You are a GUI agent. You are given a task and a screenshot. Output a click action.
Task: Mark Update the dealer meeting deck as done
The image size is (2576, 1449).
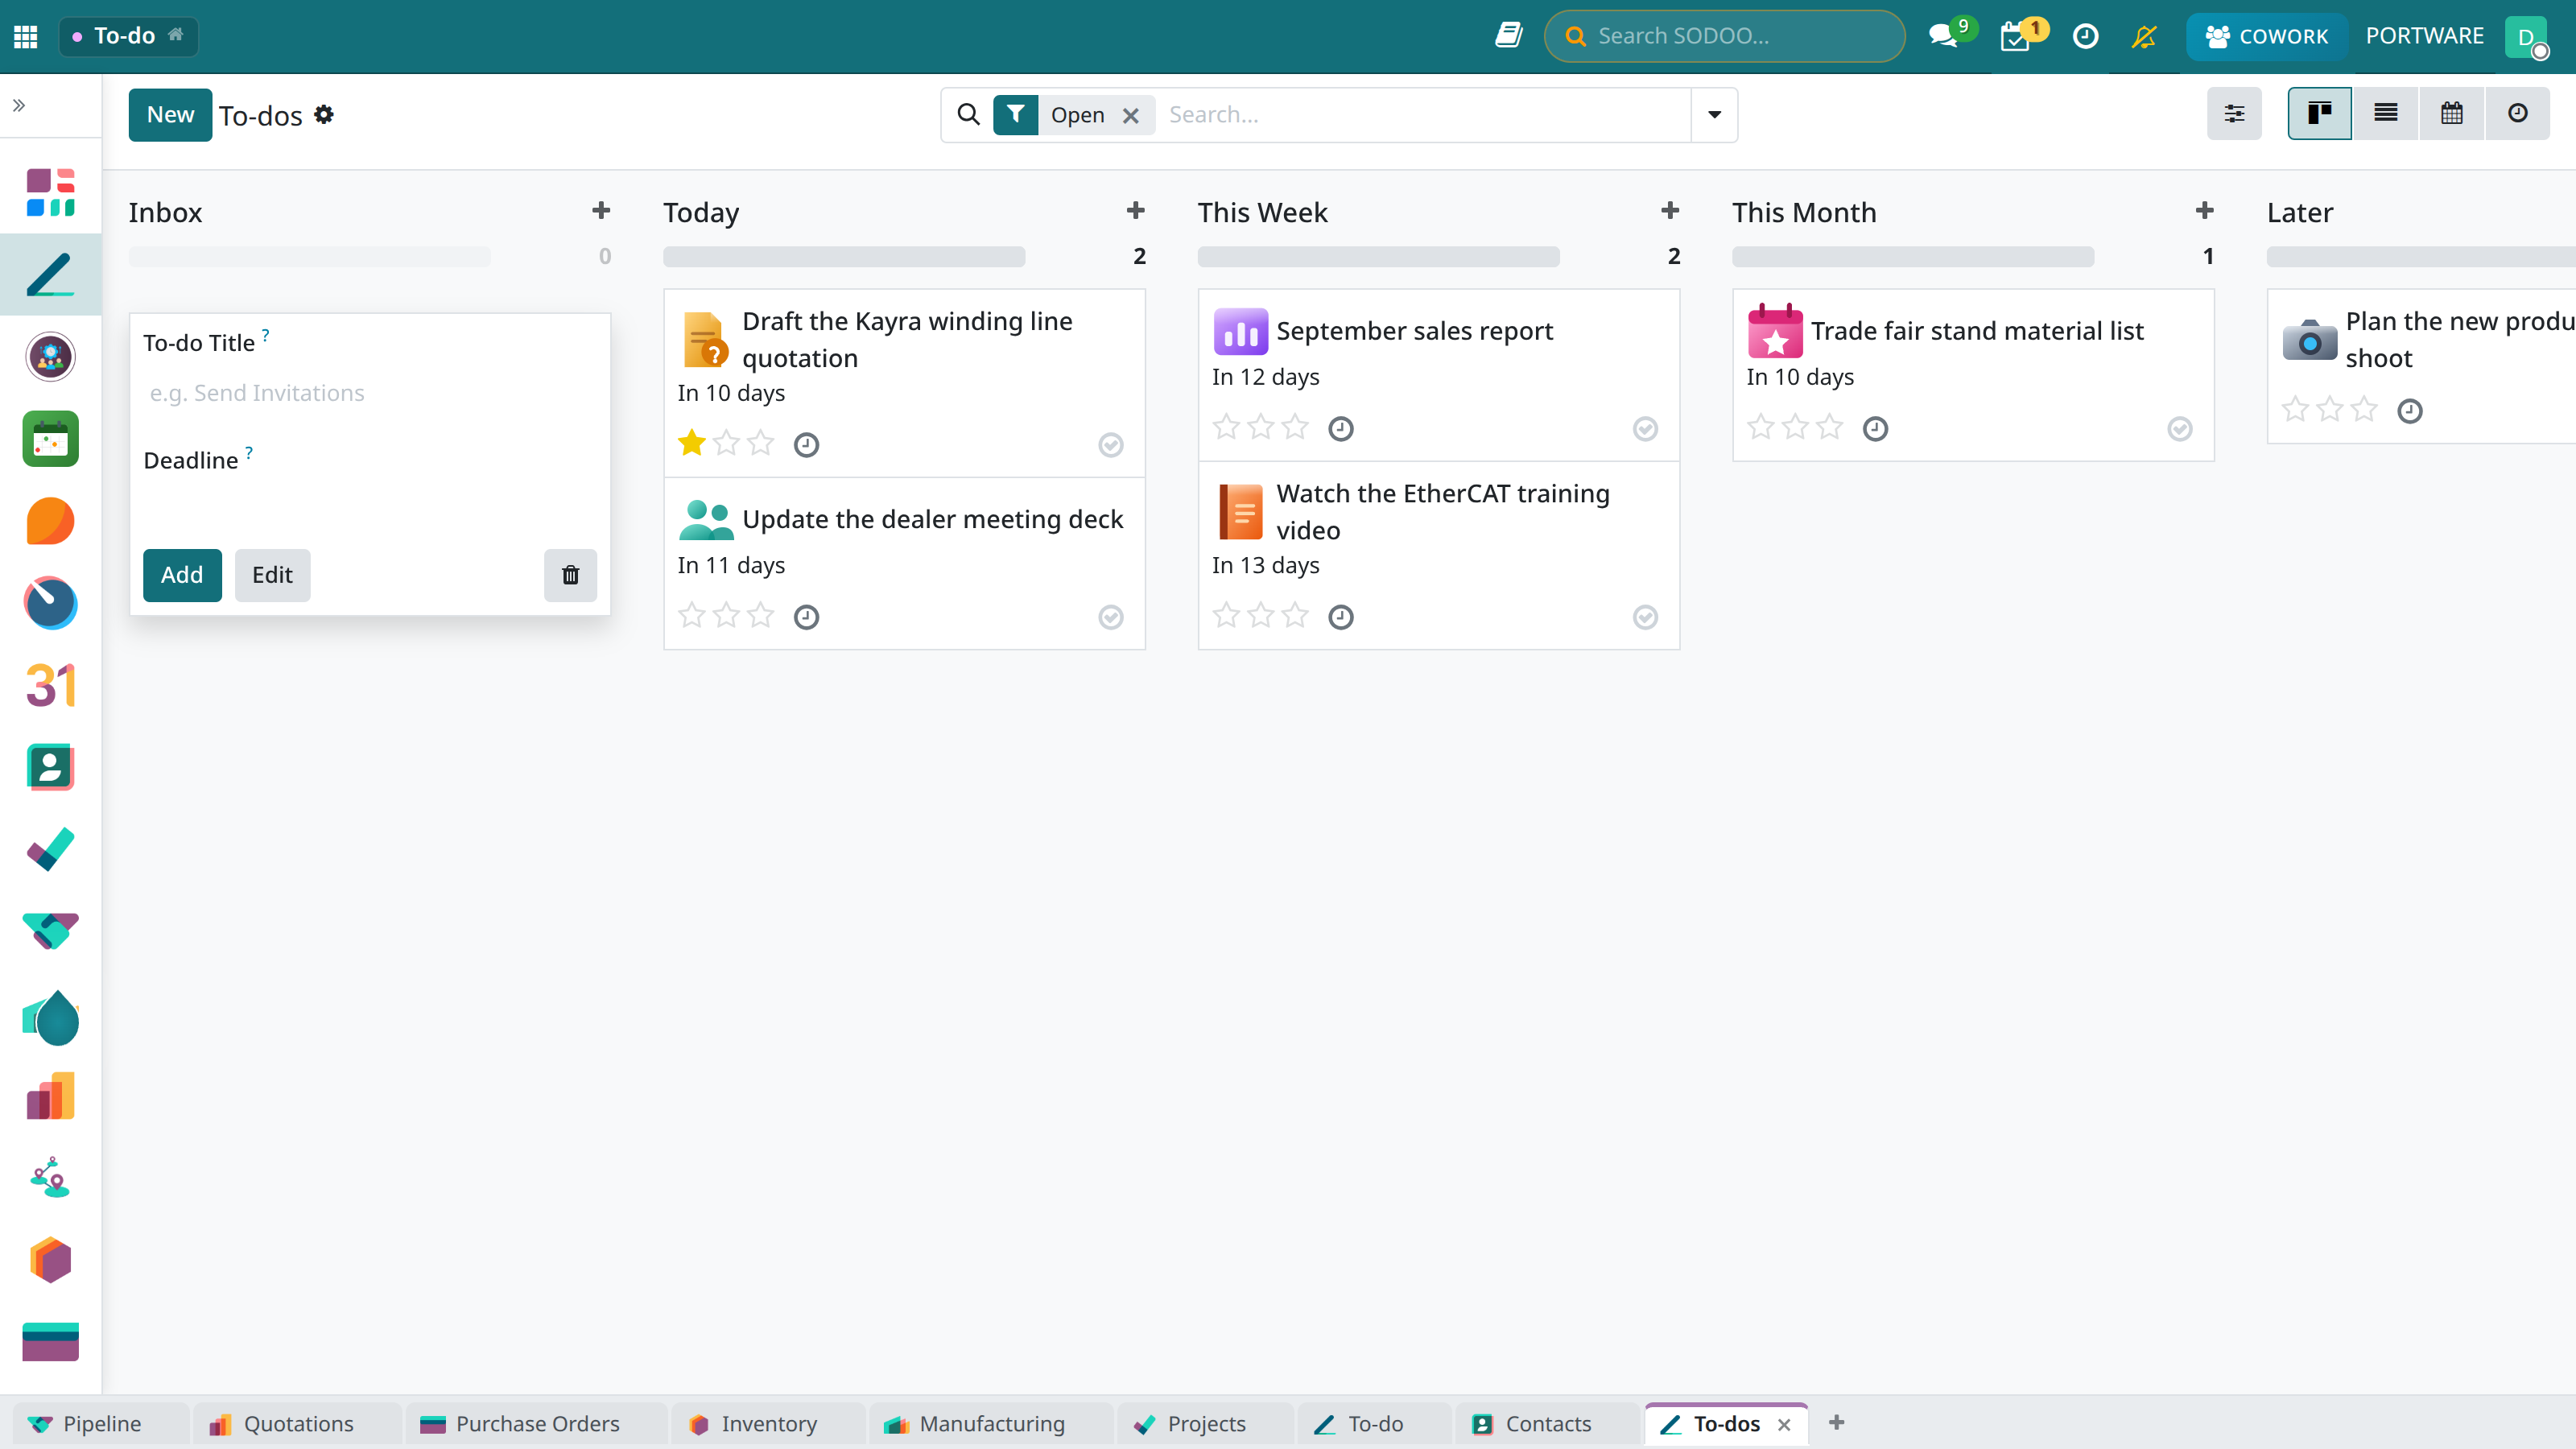tap(1111, 617)
